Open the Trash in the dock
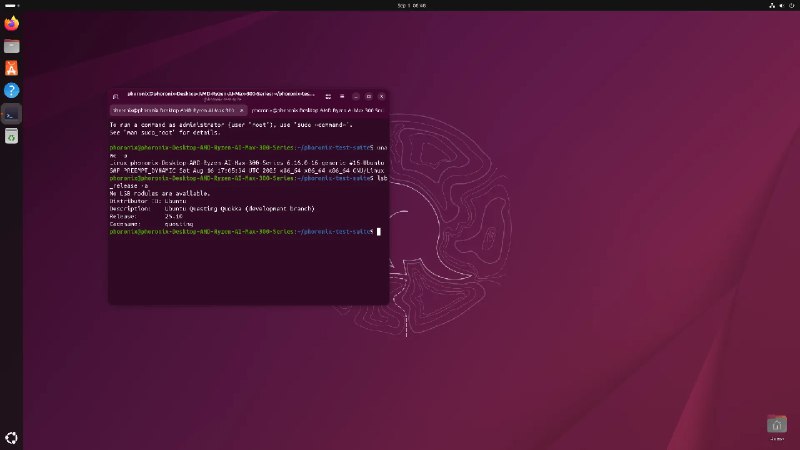The width and height of the screenshot is (800, 450). click(11, 136)
